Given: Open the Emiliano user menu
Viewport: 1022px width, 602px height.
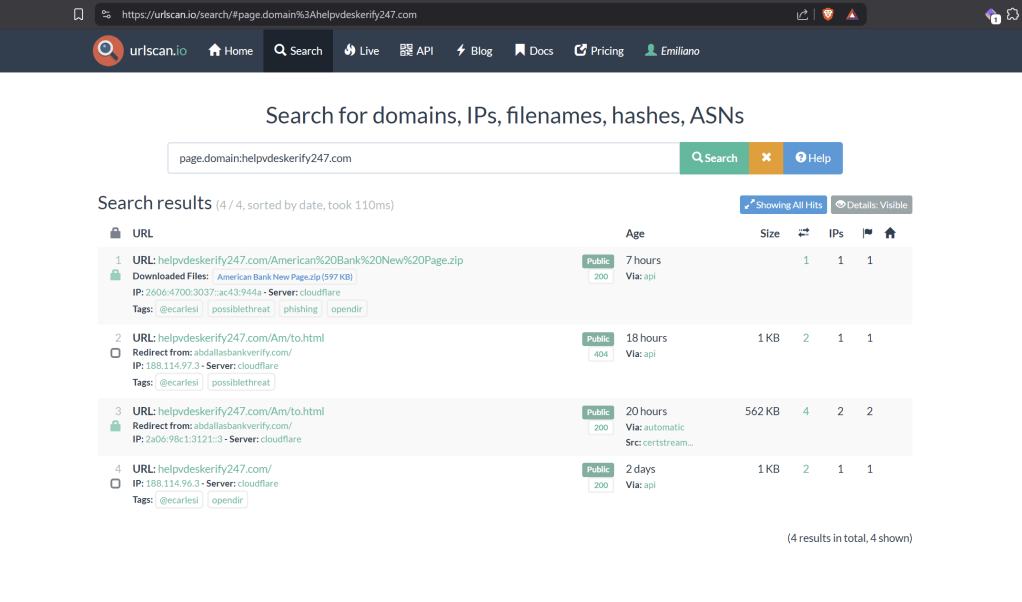Looking at the screenshot, I should (x=672, y=51).
